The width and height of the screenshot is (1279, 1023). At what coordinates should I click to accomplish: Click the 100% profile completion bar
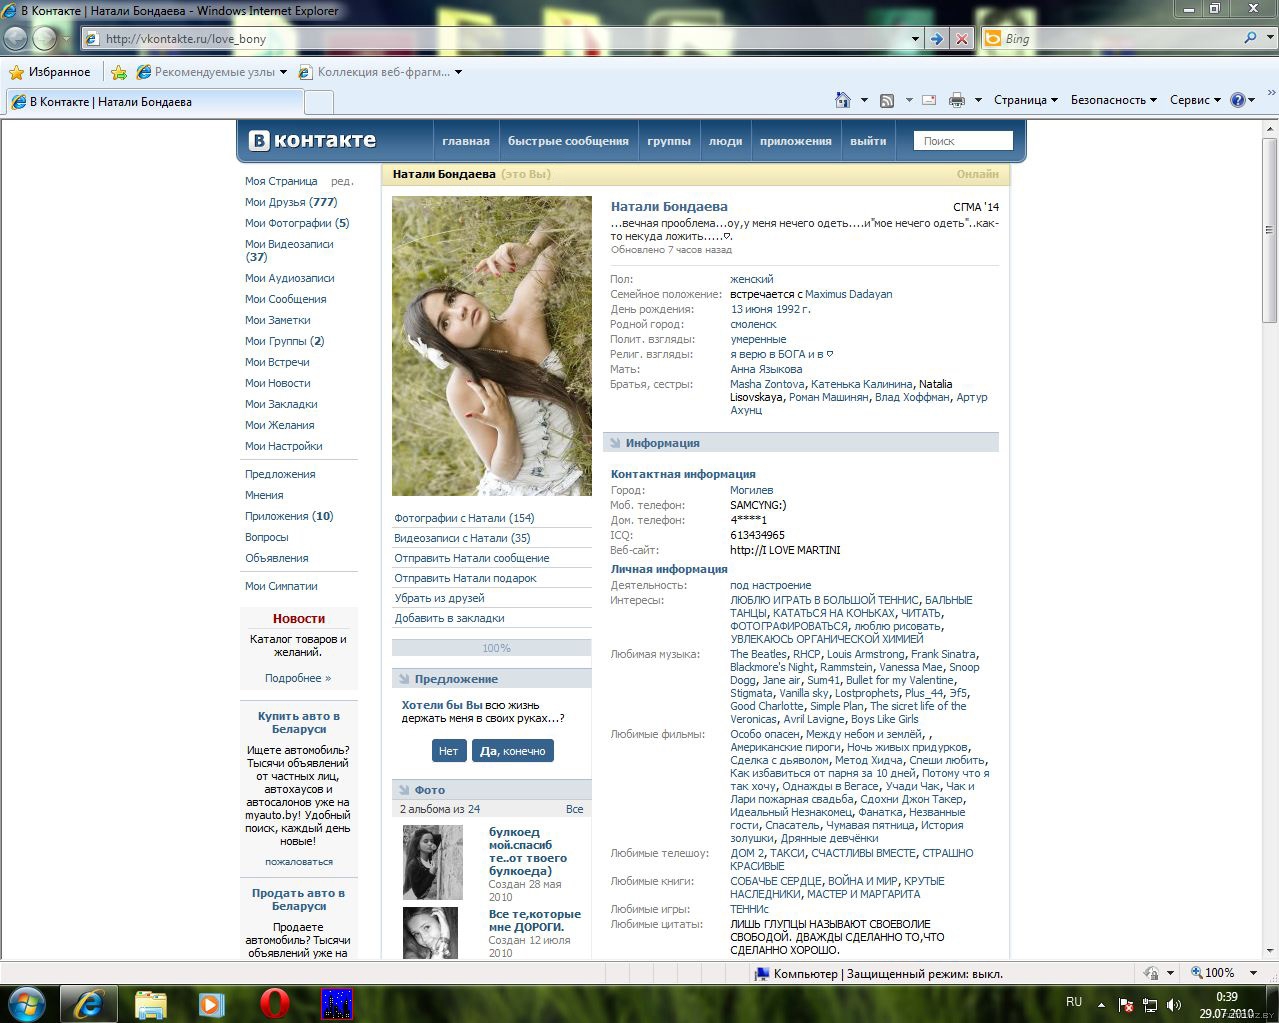pos(492,648)
